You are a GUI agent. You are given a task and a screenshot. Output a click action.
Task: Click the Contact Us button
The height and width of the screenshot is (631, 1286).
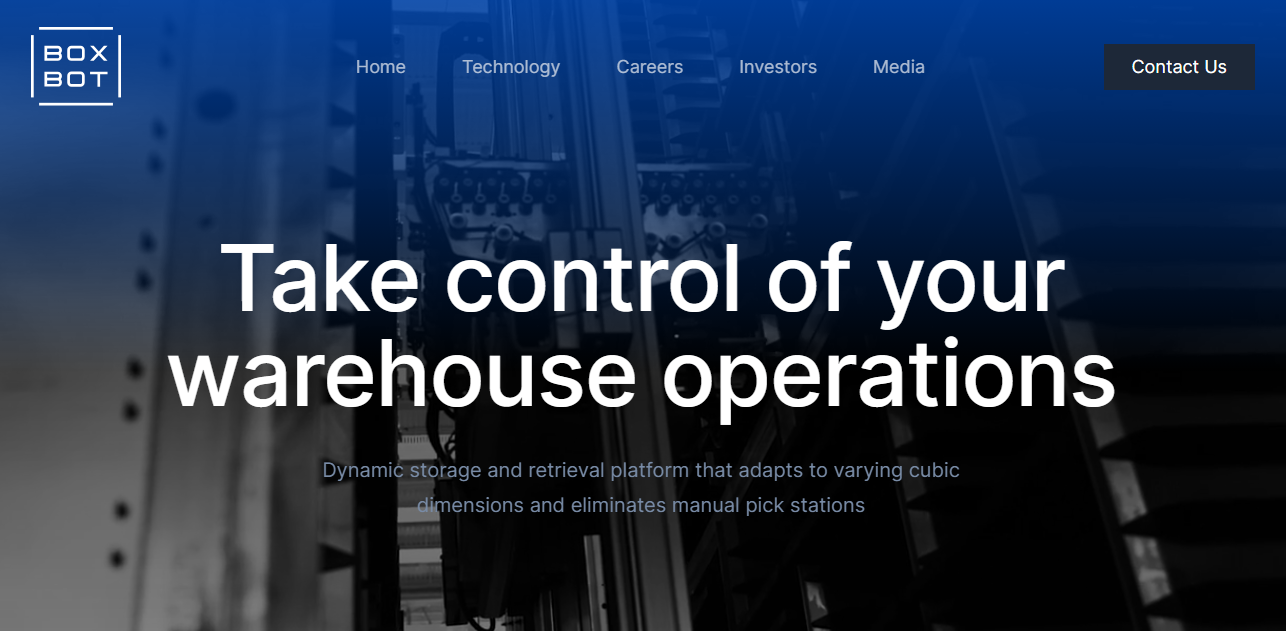click(x=1179, y=67)
